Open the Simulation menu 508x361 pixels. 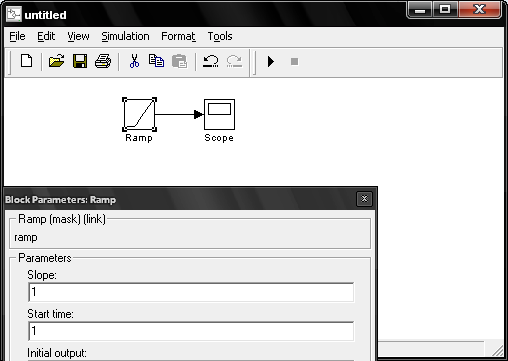tap(125, 36)
